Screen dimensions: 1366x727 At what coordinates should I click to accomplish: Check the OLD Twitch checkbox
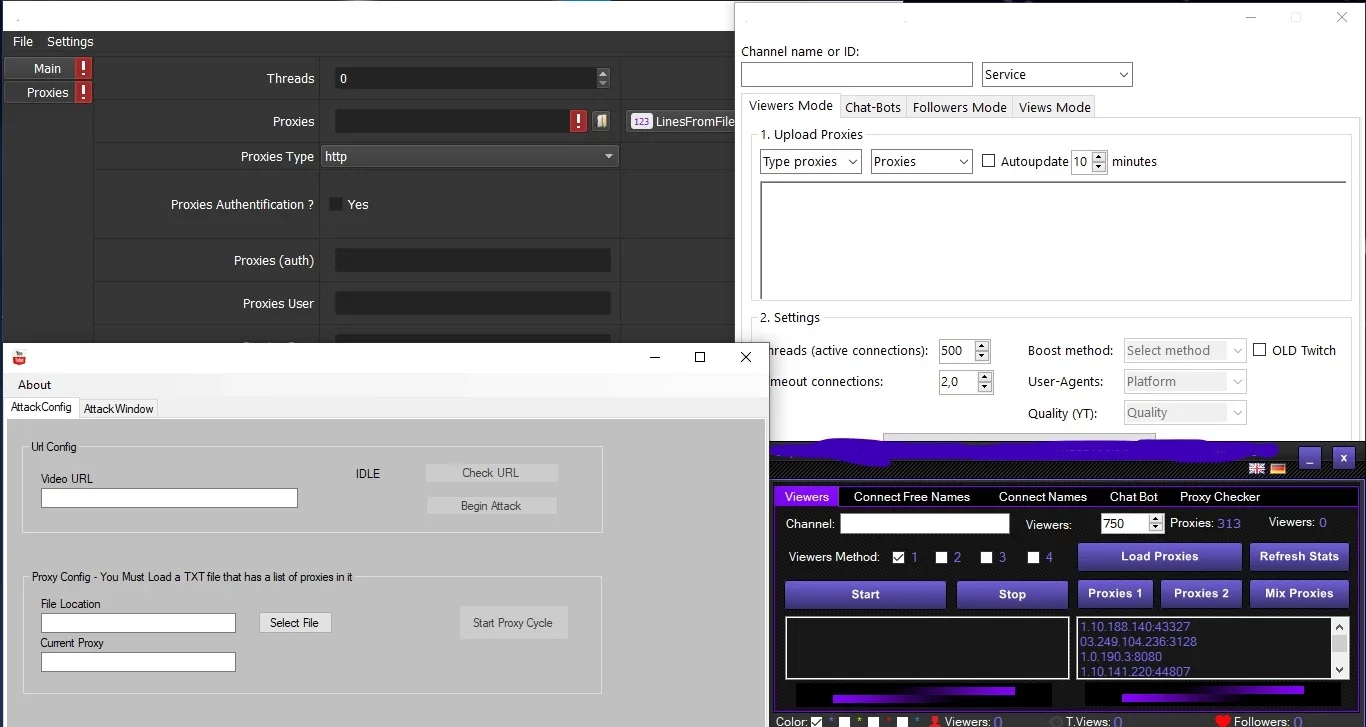click(1260, 350)
